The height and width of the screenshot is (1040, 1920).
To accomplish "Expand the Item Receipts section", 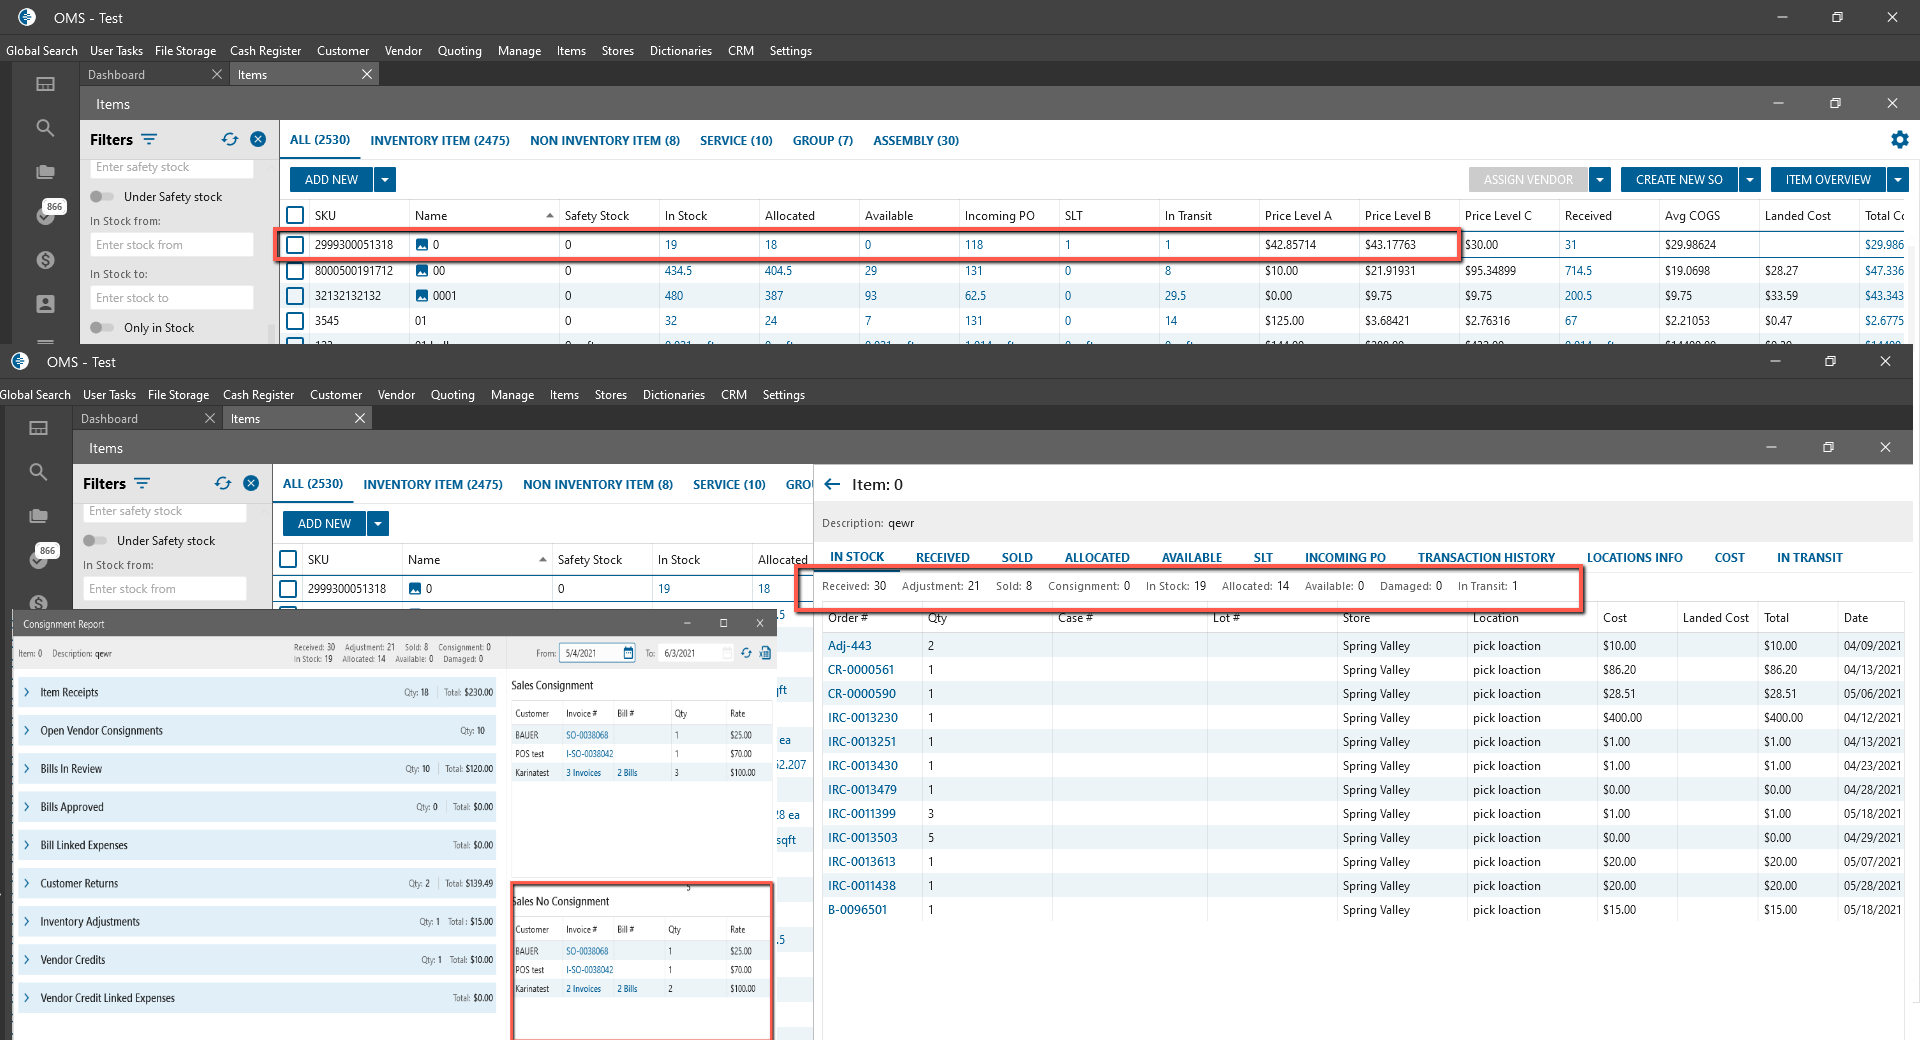I will (x=27, y=692).
